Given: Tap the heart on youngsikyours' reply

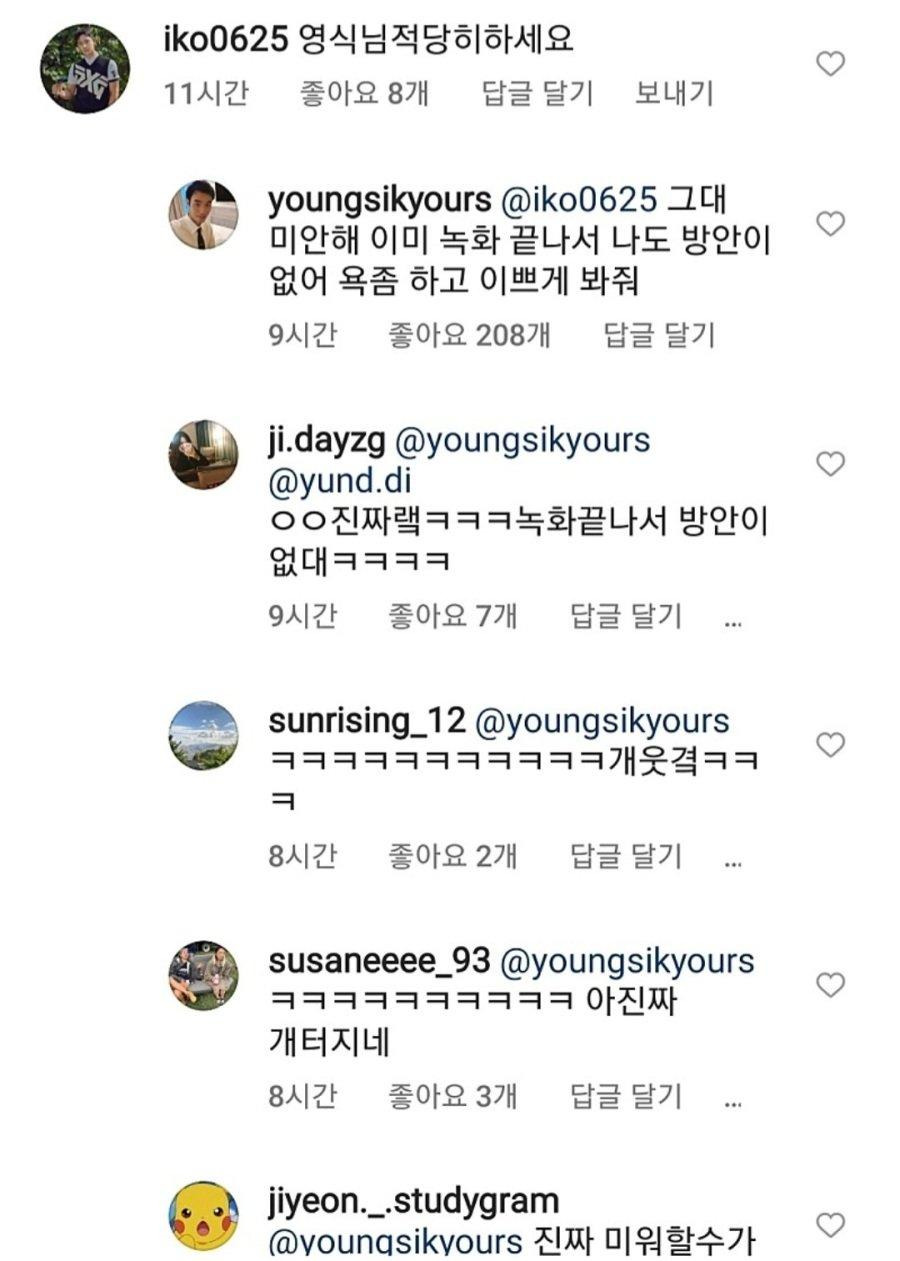Looking at the screenshot, I should (x=831, y=224).
